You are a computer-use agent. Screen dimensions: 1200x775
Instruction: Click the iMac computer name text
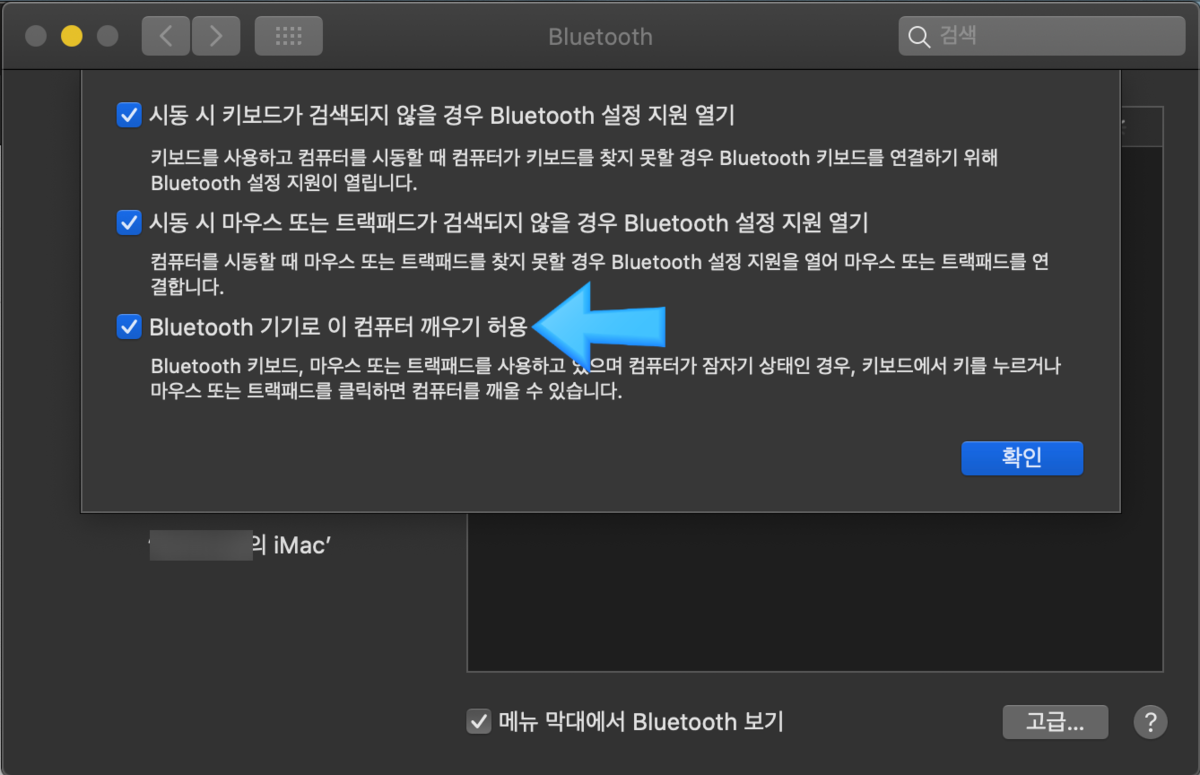pos(240,546)
